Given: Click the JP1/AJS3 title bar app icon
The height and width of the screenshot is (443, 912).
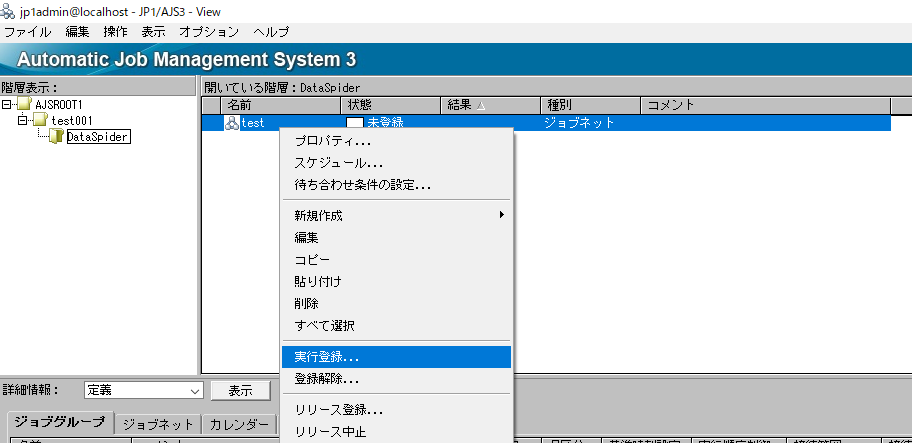Looking at the screenshot, I should 8,11.
